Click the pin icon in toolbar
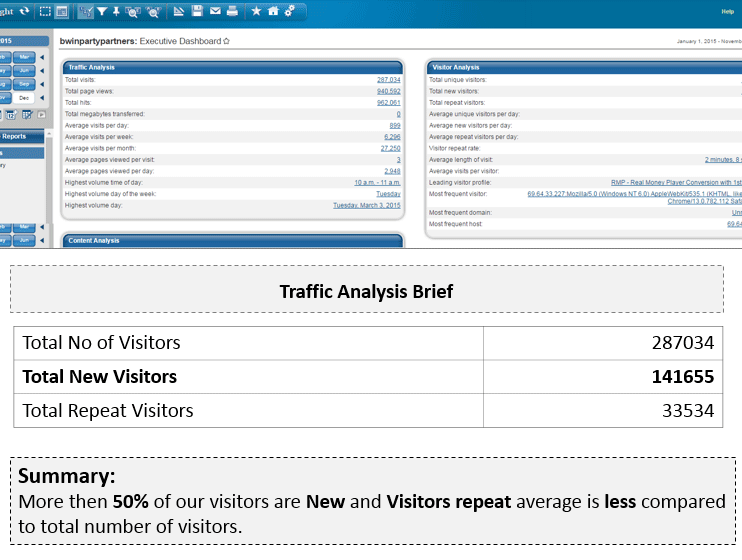 [117, 11]
